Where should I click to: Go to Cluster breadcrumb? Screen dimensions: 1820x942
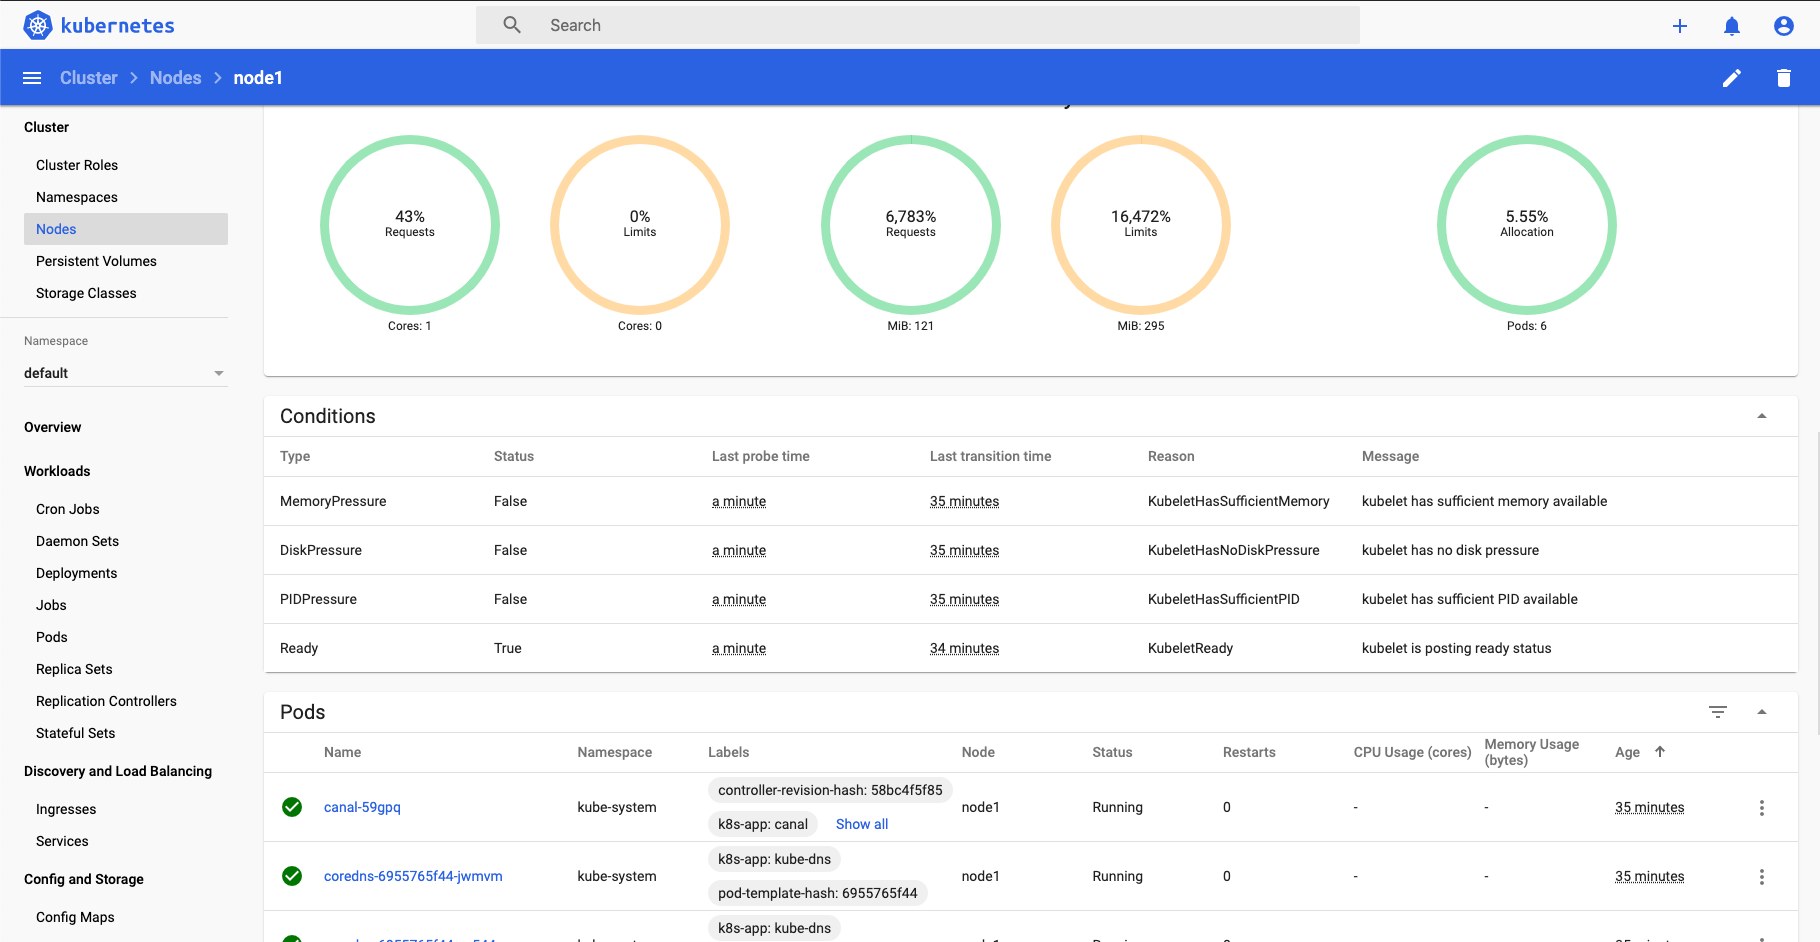pyautogui.click(x=89, y=78)
